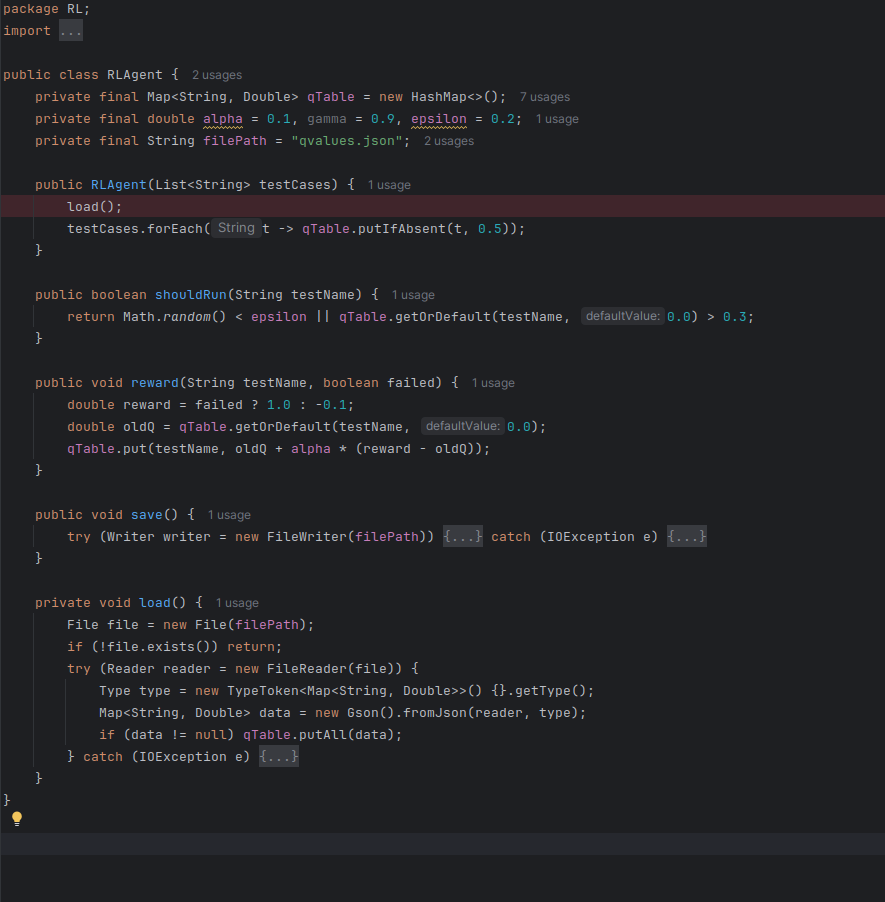This screenshot has height=902, width=885.
Task: Expand folded catch block in load method
Action: click(279, 757)
